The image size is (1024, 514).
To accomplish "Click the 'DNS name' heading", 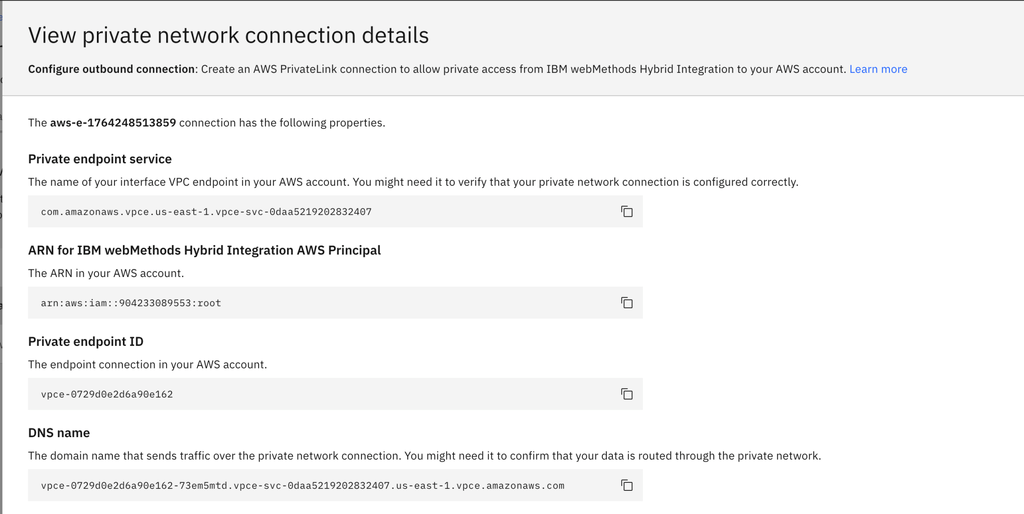I will coord(59,433).
